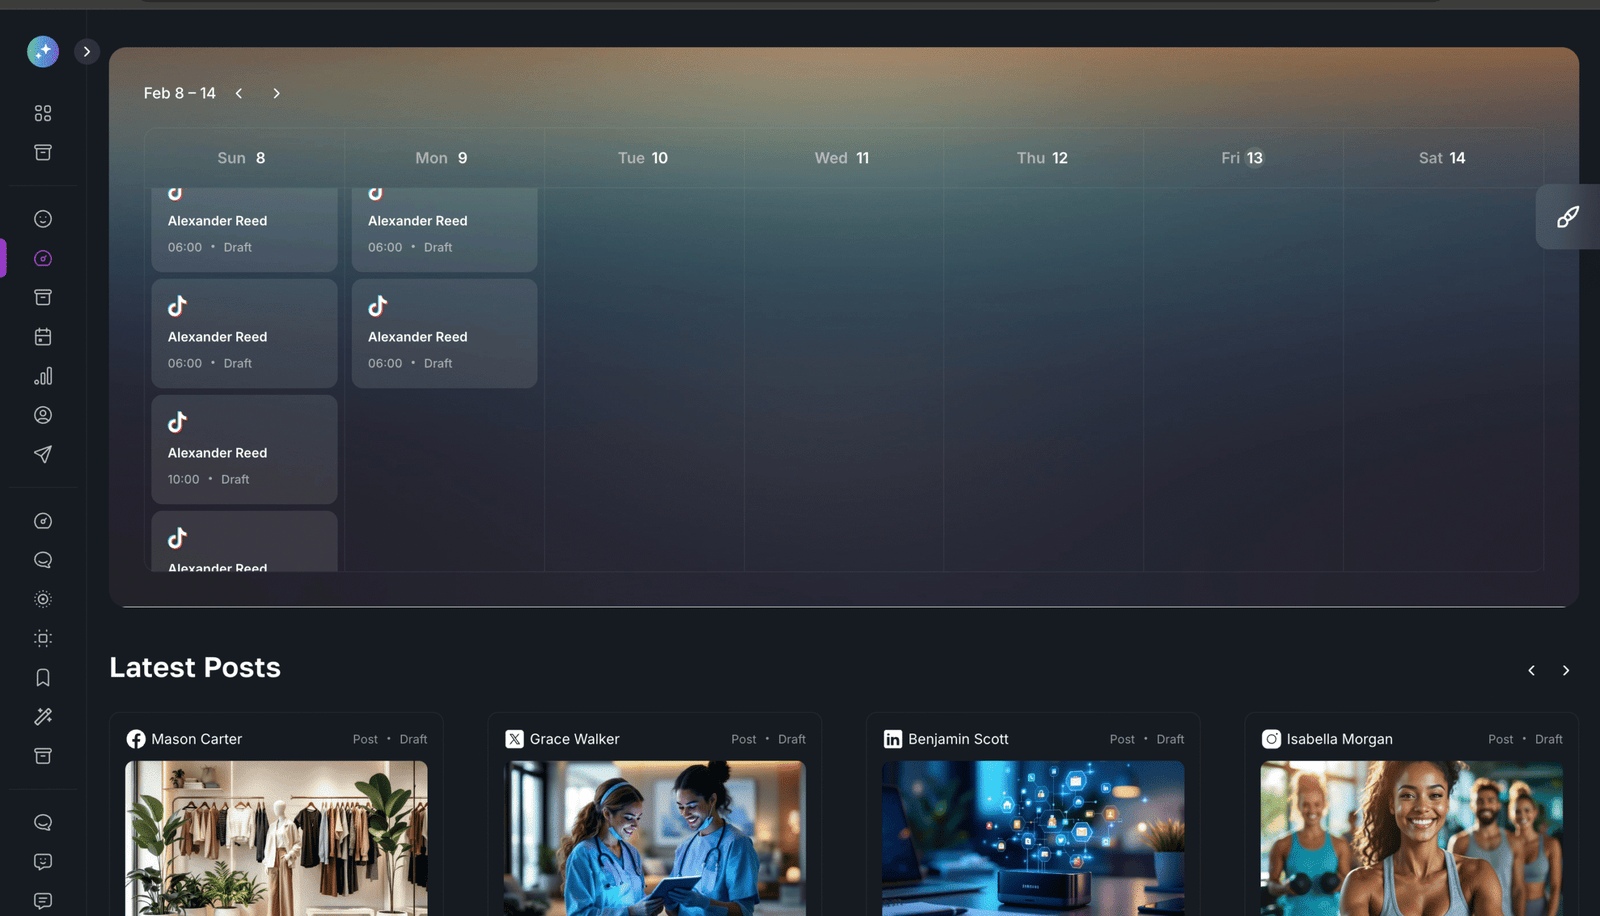Open the calendar icon in the sidebar
The width and height of the screenshot is (1600, 916).
coord(43,337)
